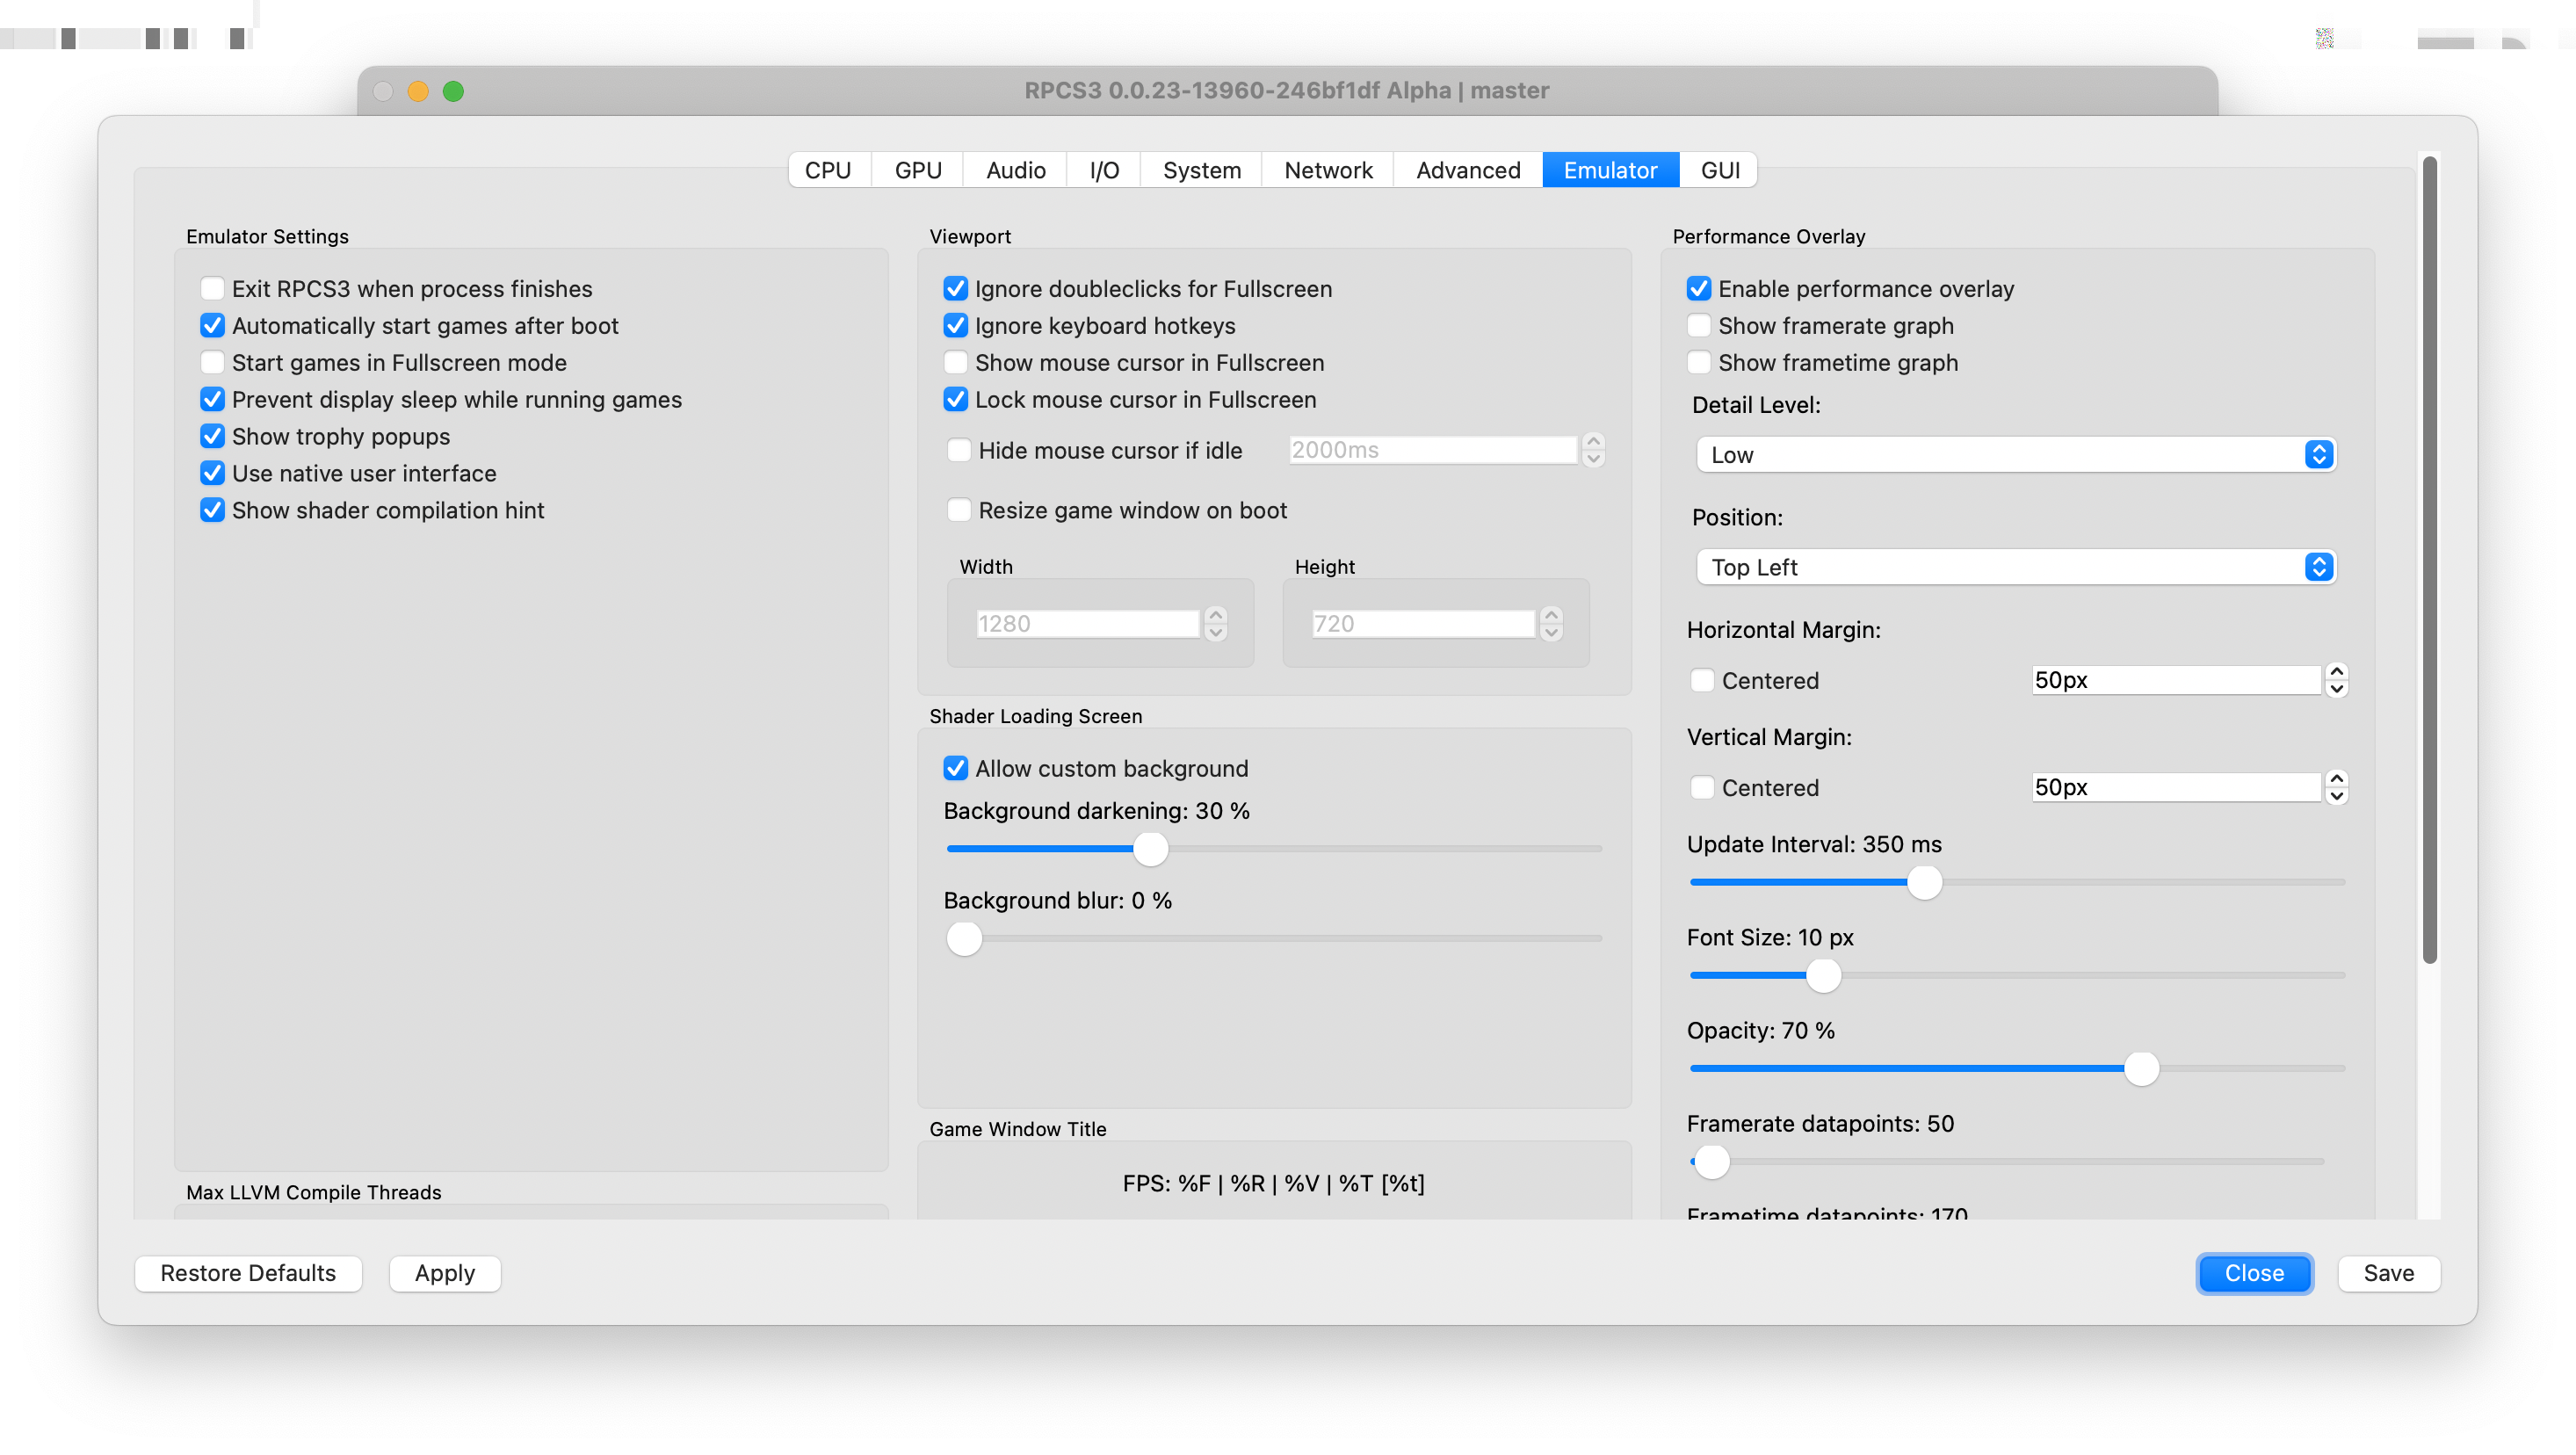Enable Start games in Fullscreen mode
2576x1455 pixels.
pos(212,363)
